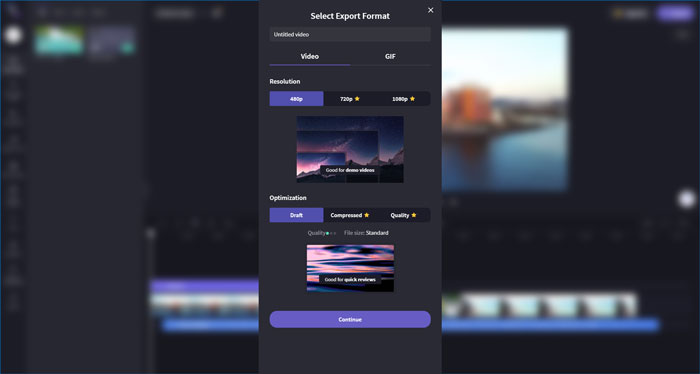Click the premium star beside 720p
The image size is (700, 374).
point(357,99)
